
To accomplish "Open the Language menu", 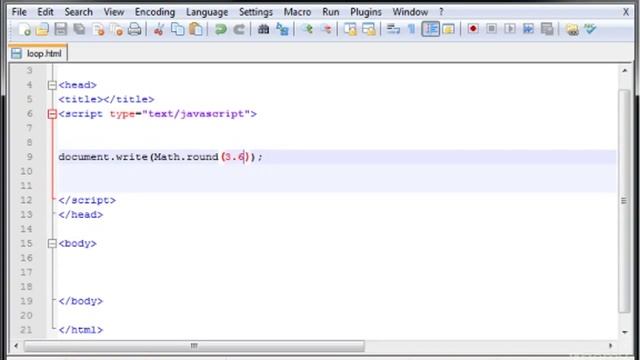I will tap(207, 12).
